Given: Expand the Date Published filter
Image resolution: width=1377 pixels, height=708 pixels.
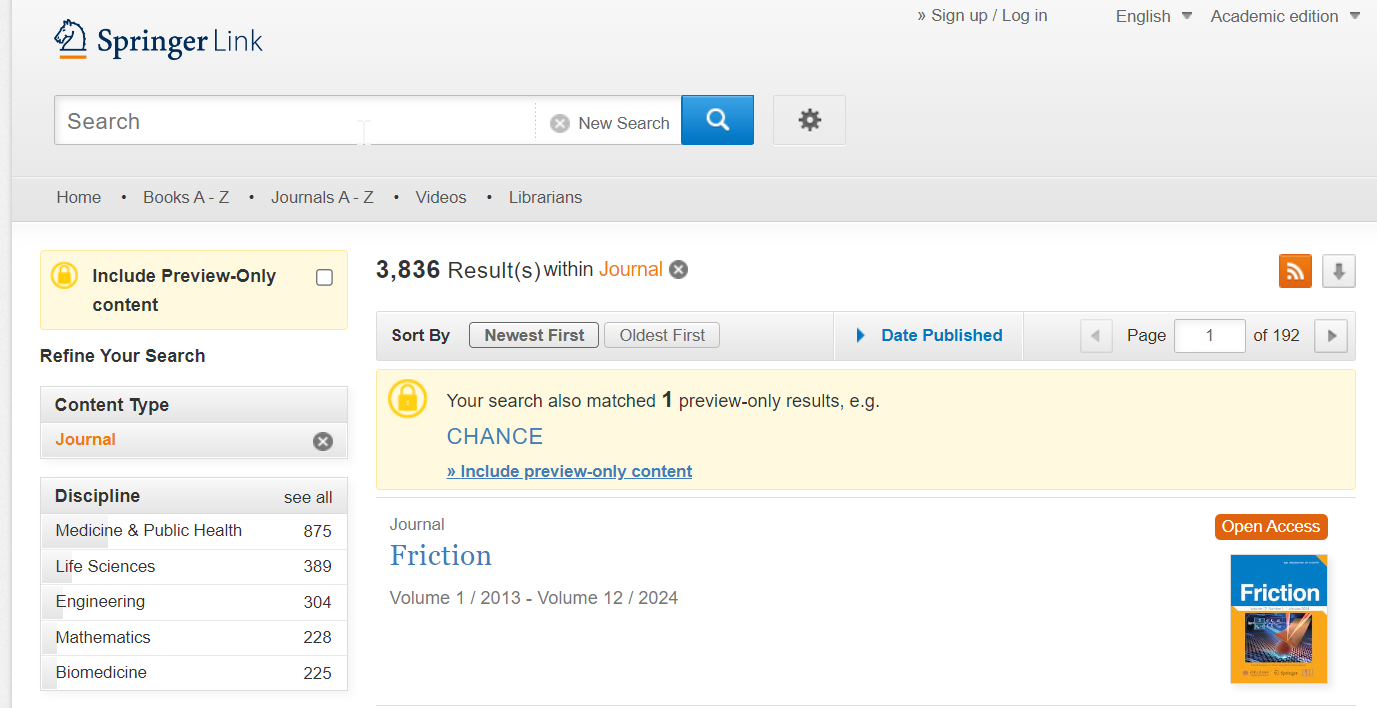Looking at the screenshot, I should [929, 335].
